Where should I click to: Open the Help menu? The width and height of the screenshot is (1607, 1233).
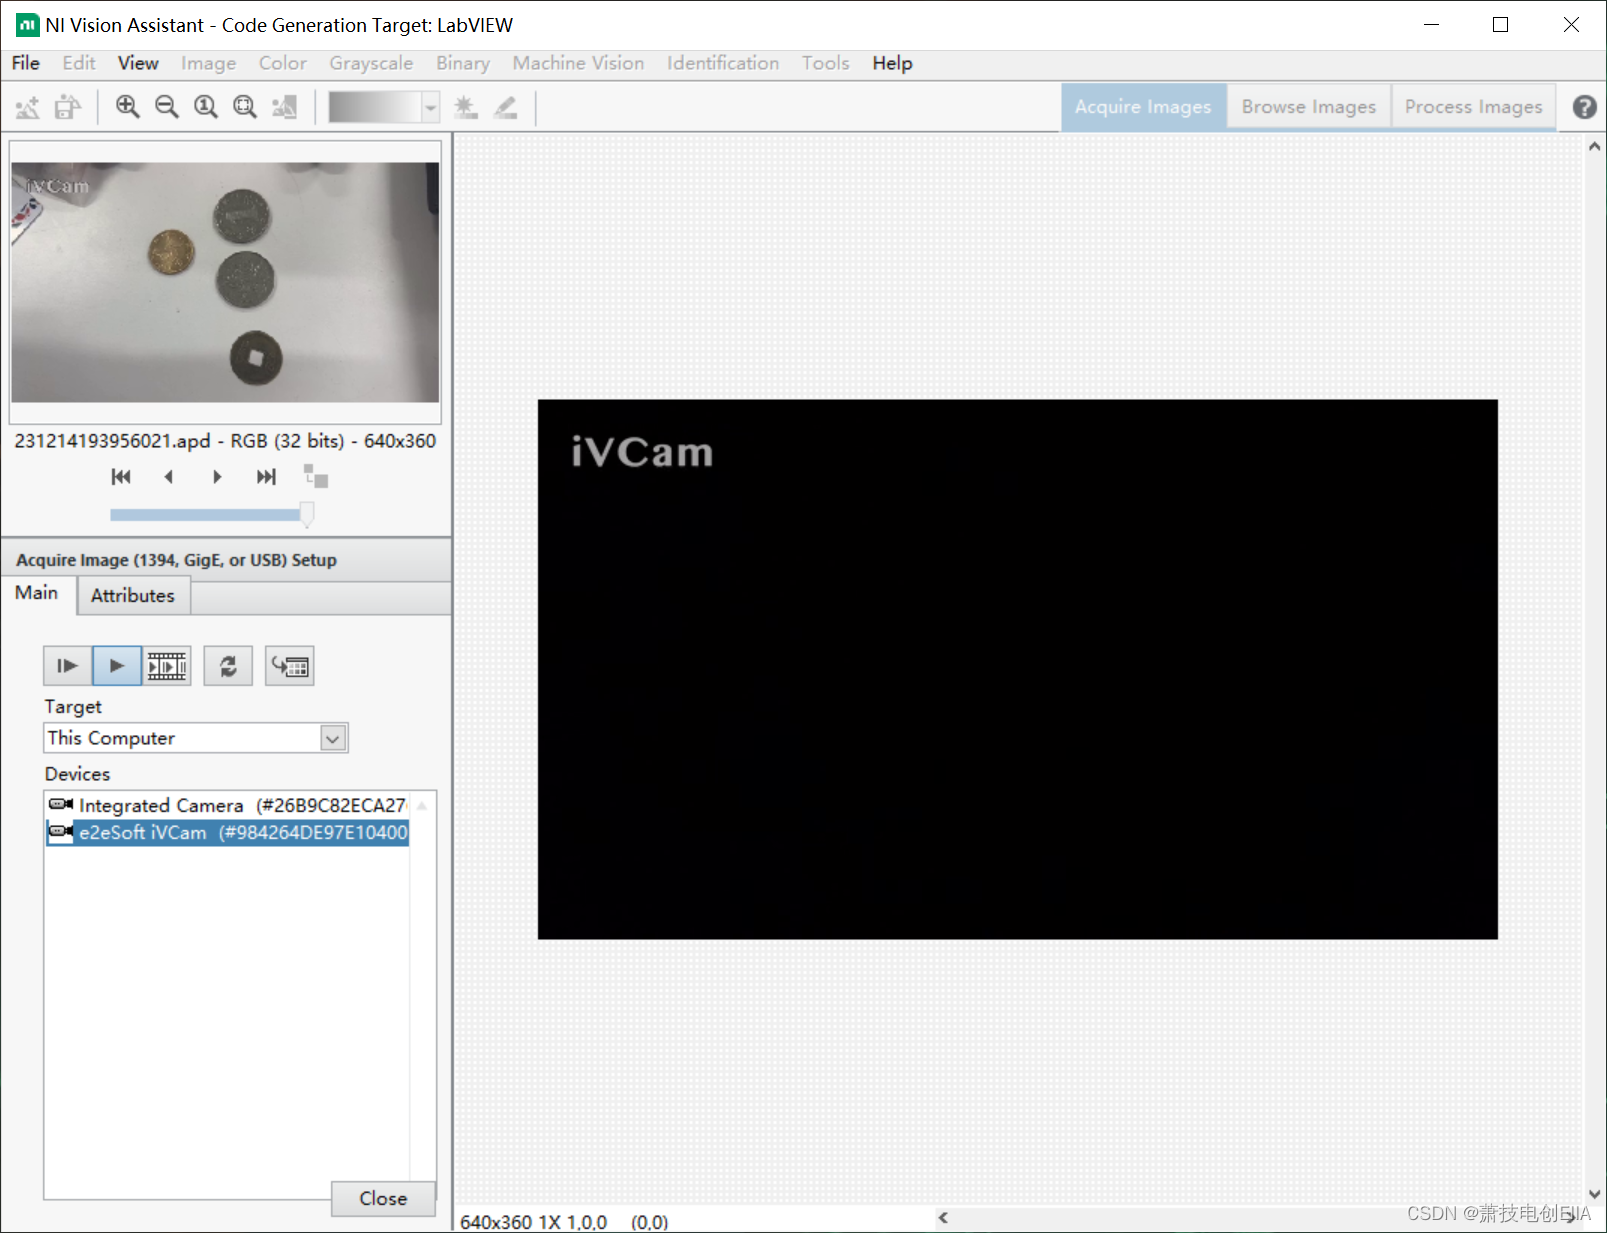tap(892, 63)
